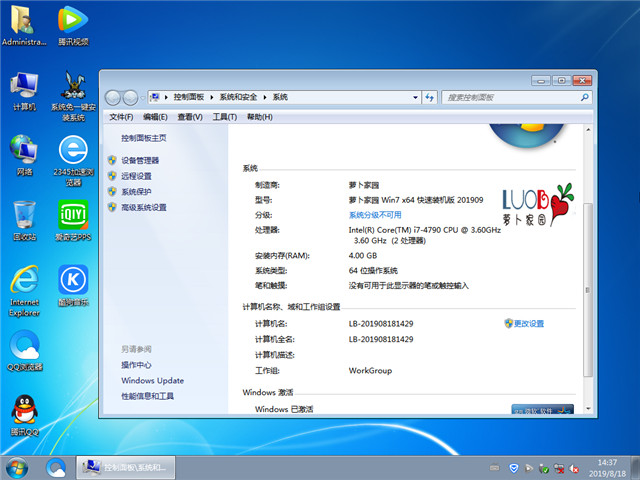
Task: Open QQ browser pinned on taskbar
Action: click(x=56, y=468)
